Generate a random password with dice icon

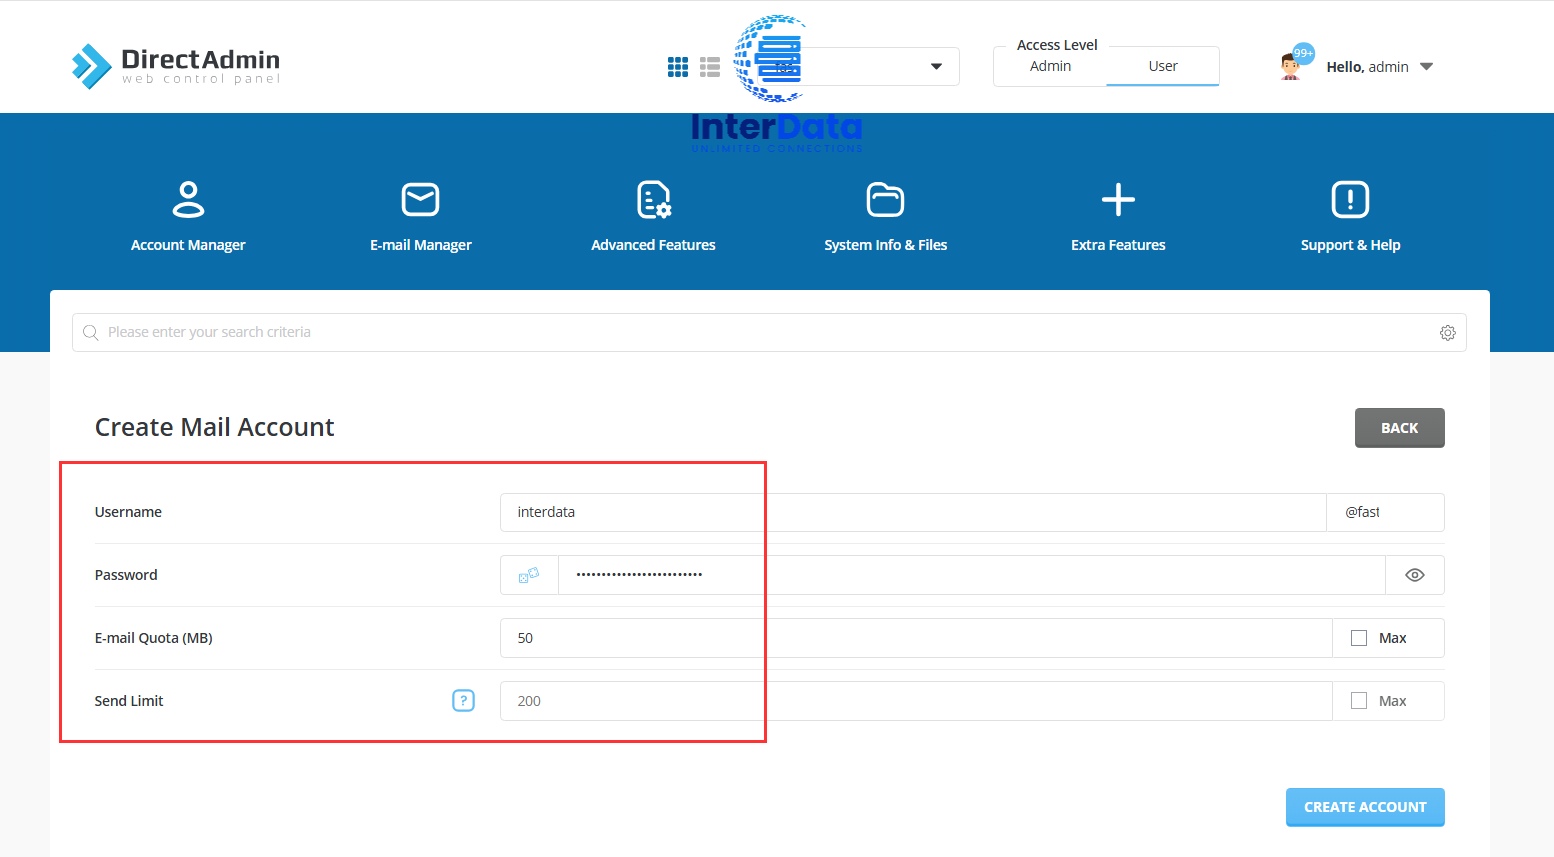pyautogui.click(x=529, y=575)
